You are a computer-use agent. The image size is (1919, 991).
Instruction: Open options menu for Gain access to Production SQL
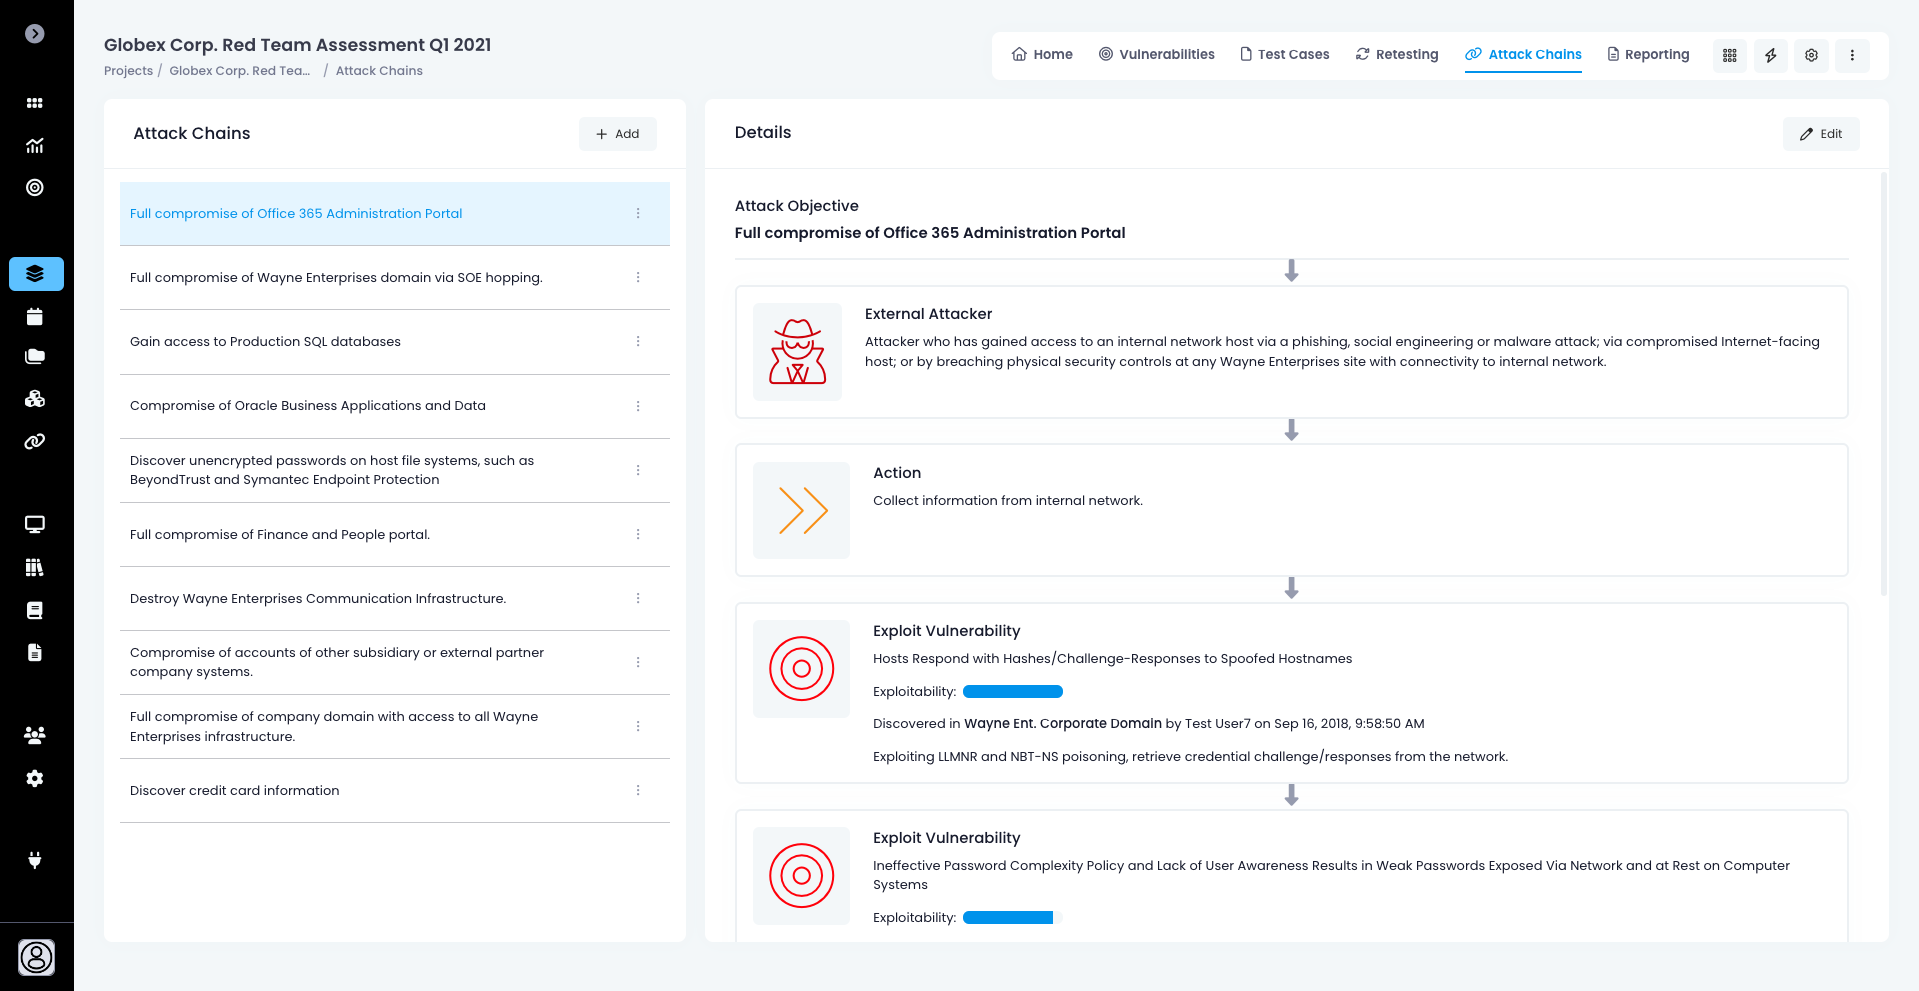point(638,342)
